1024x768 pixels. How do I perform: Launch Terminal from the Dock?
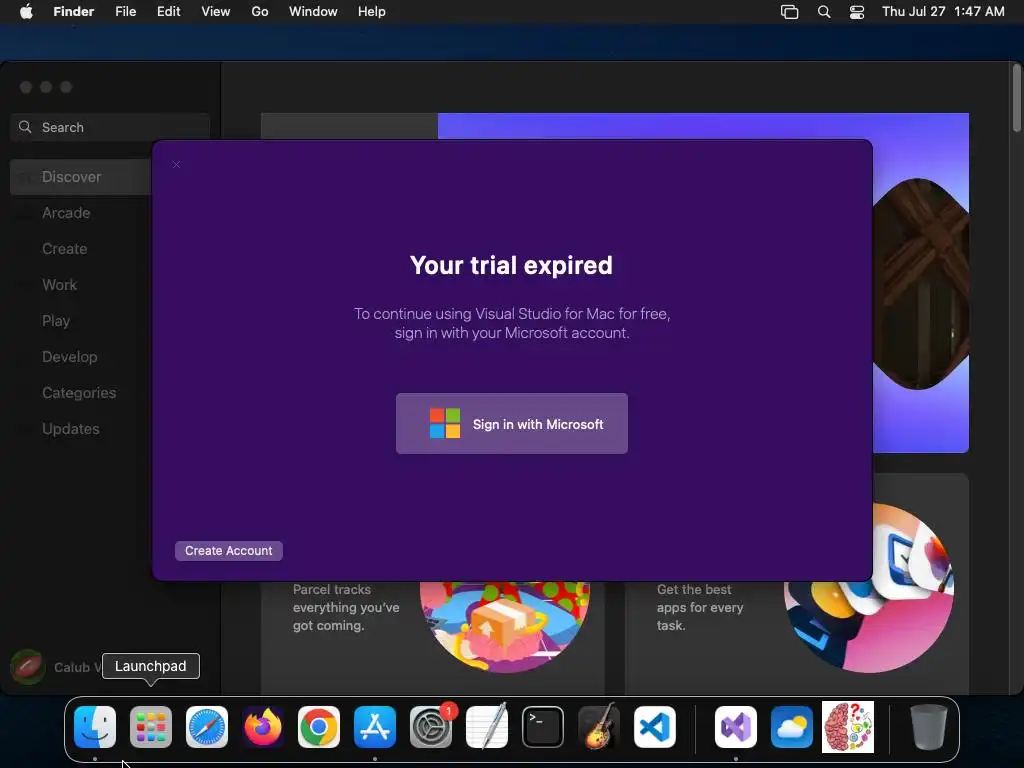click(543, 727)
